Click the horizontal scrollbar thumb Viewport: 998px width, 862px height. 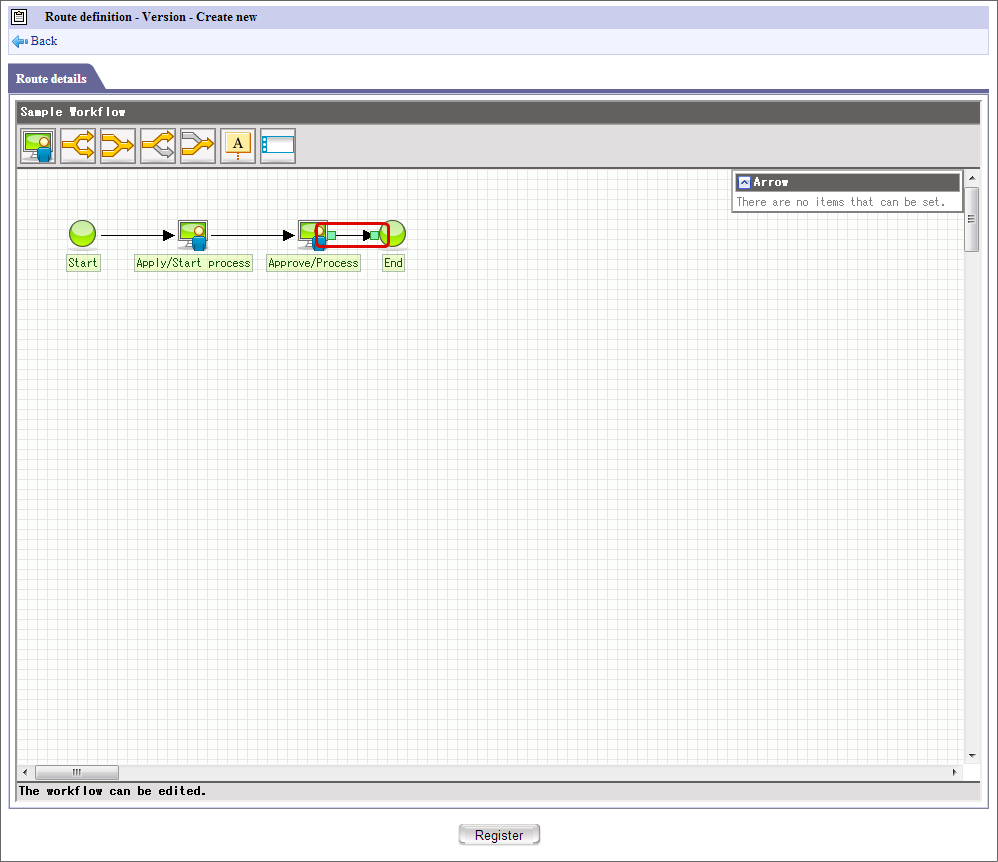coord(76,772)
